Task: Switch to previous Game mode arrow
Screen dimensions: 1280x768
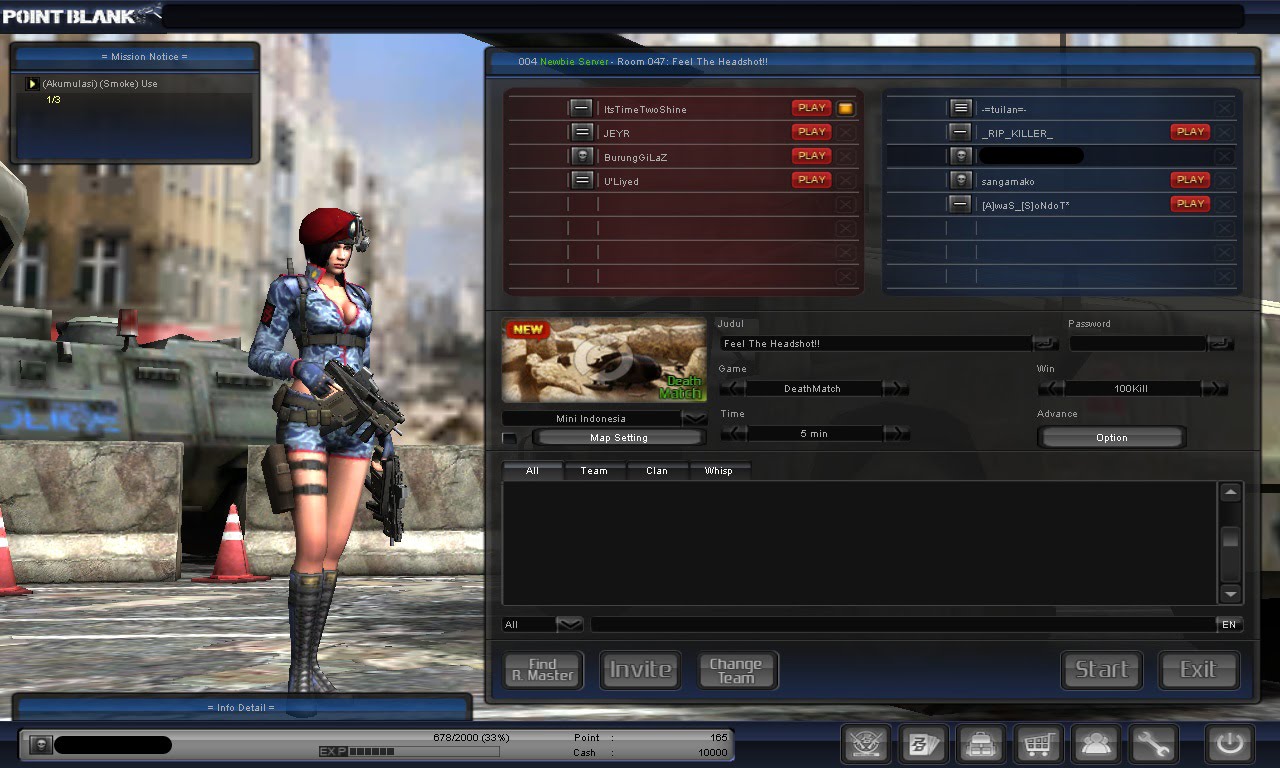Action: [x=732, y=388]
